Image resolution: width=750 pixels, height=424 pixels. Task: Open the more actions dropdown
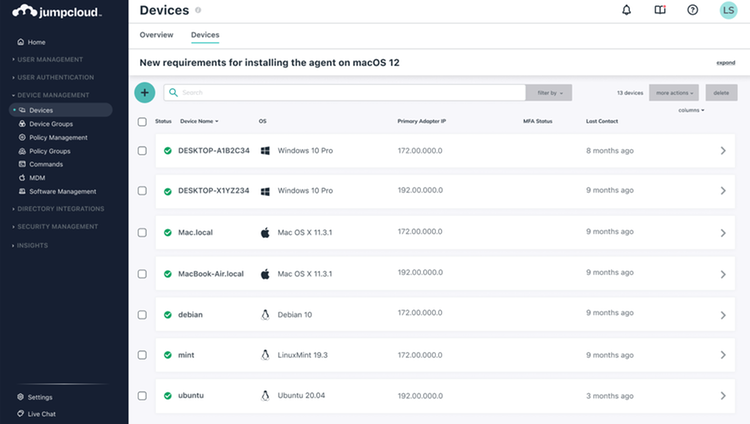[674, 93]
